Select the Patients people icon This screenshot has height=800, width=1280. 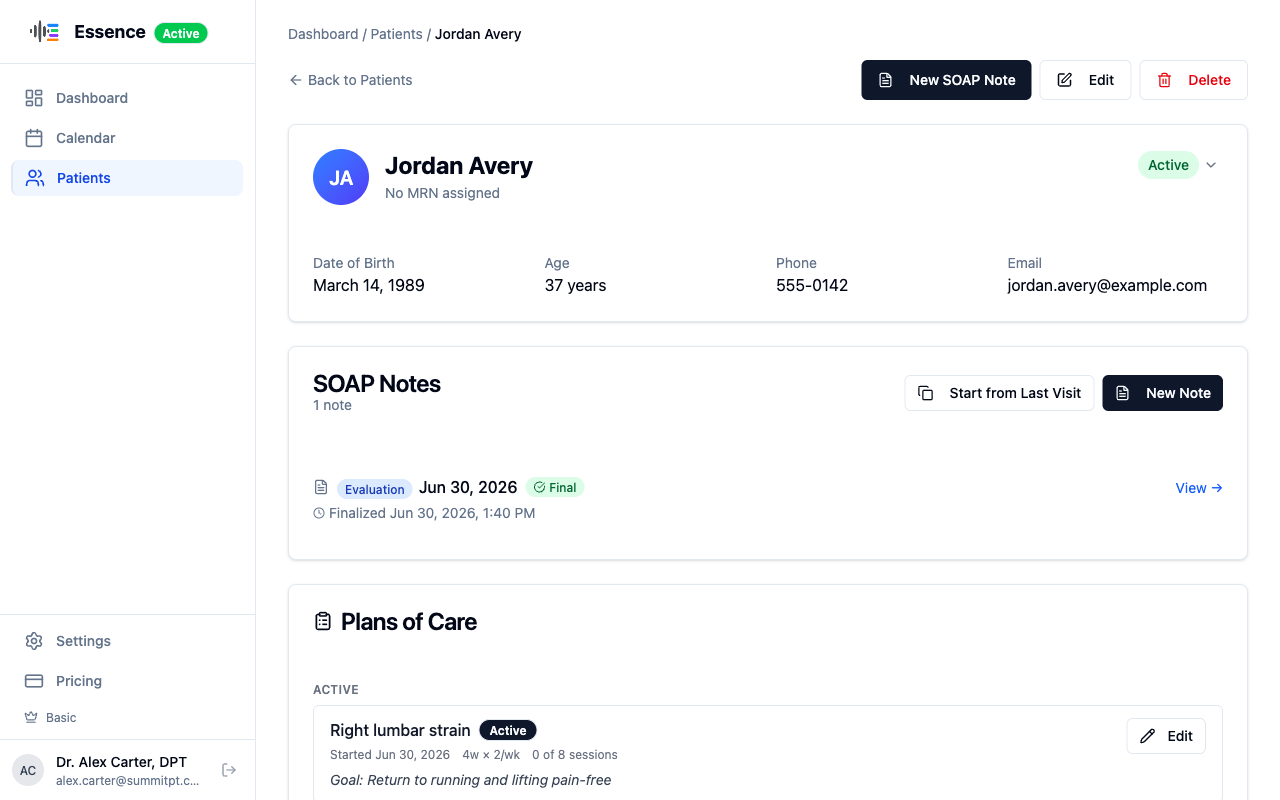35,178
